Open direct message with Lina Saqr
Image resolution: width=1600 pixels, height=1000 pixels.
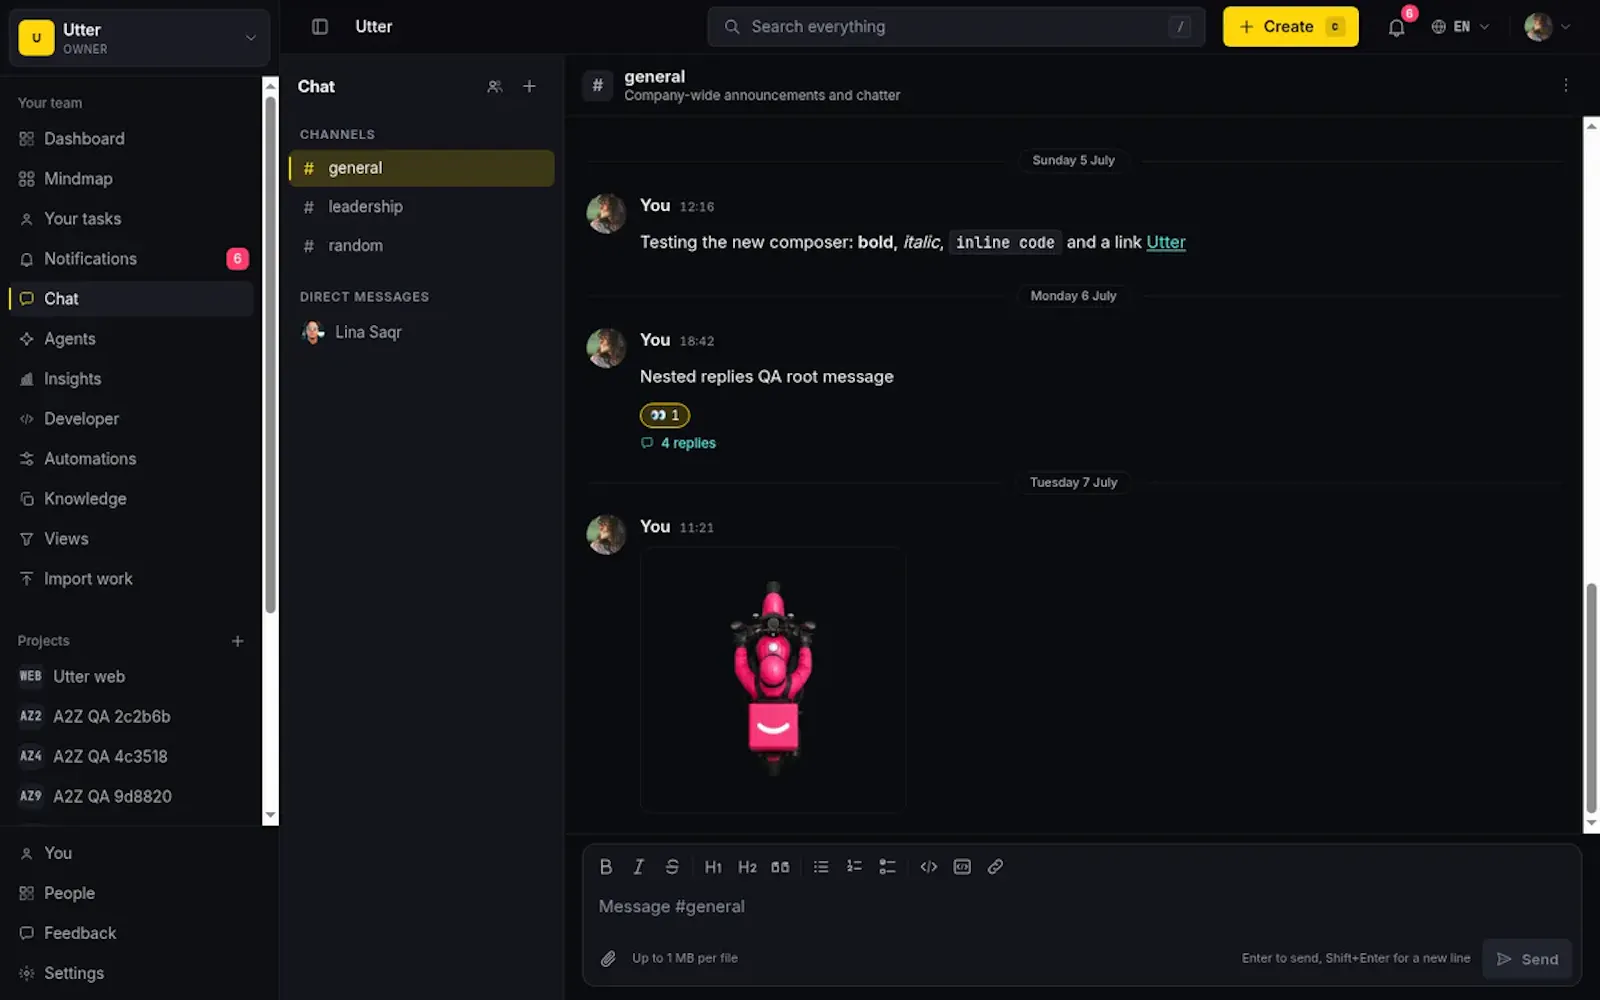click(x=421, y=332)
